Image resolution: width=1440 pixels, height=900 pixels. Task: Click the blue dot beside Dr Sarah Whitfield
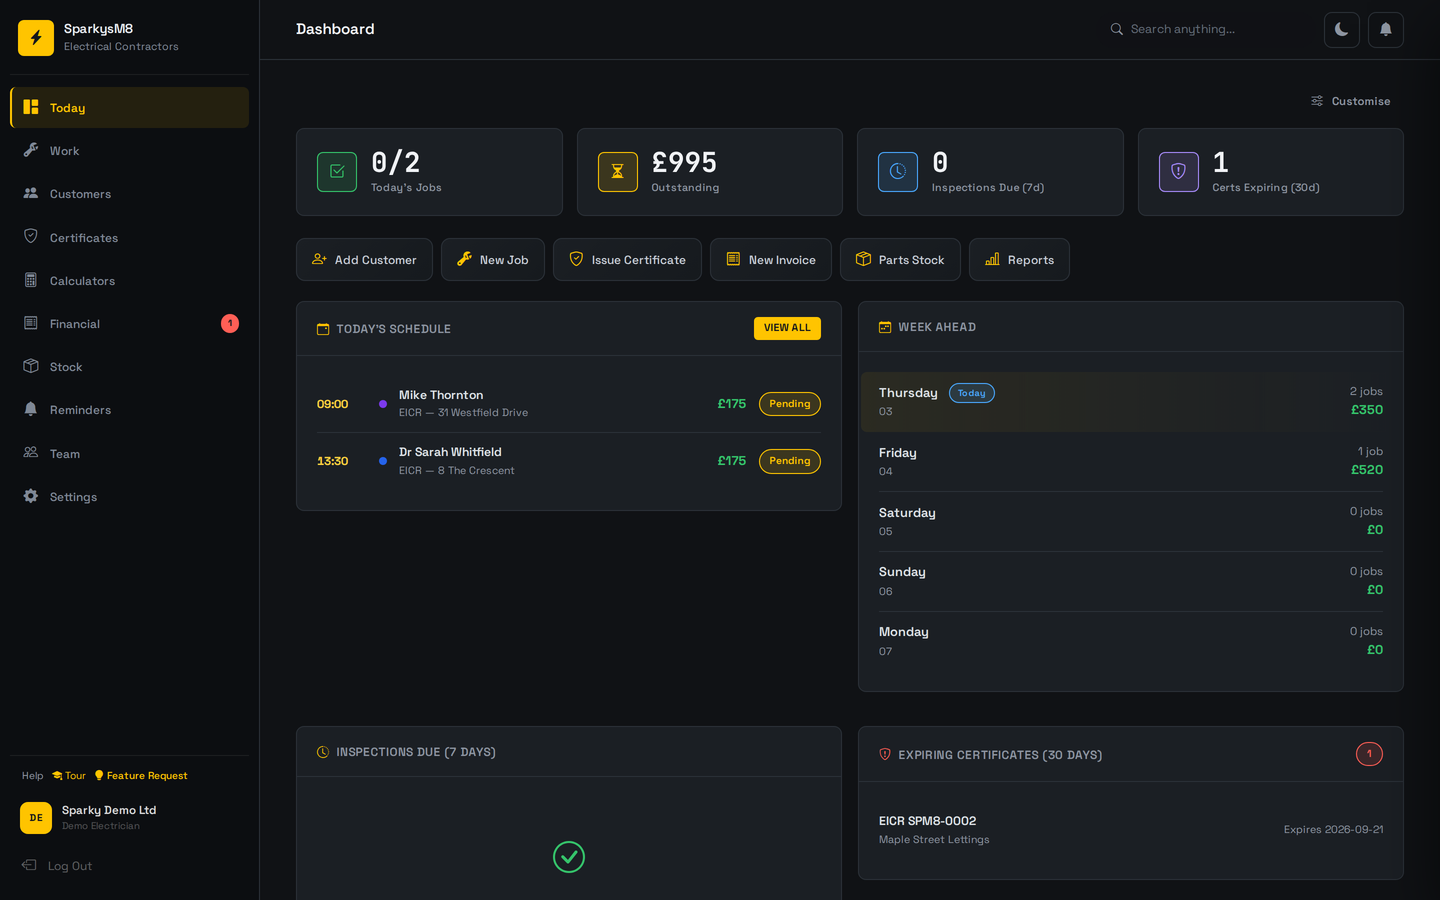383,461
